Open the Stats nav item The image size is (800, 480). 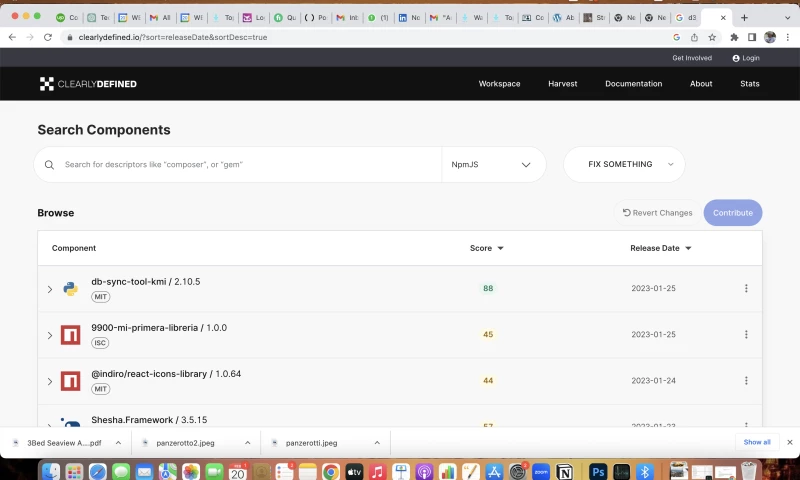[749, 84]
